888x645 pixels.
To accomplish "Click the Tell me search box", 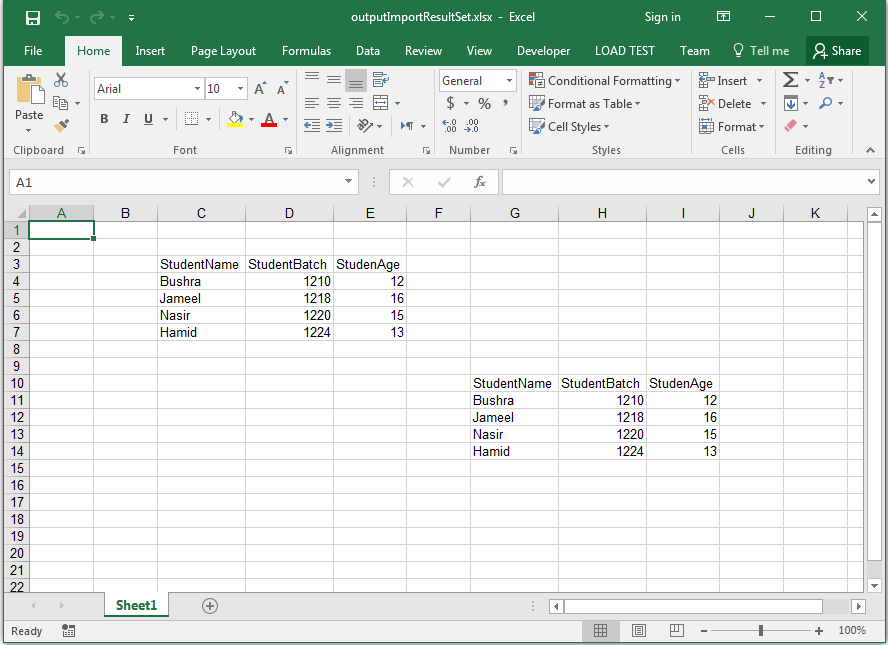I will click(x=761, y=51).
